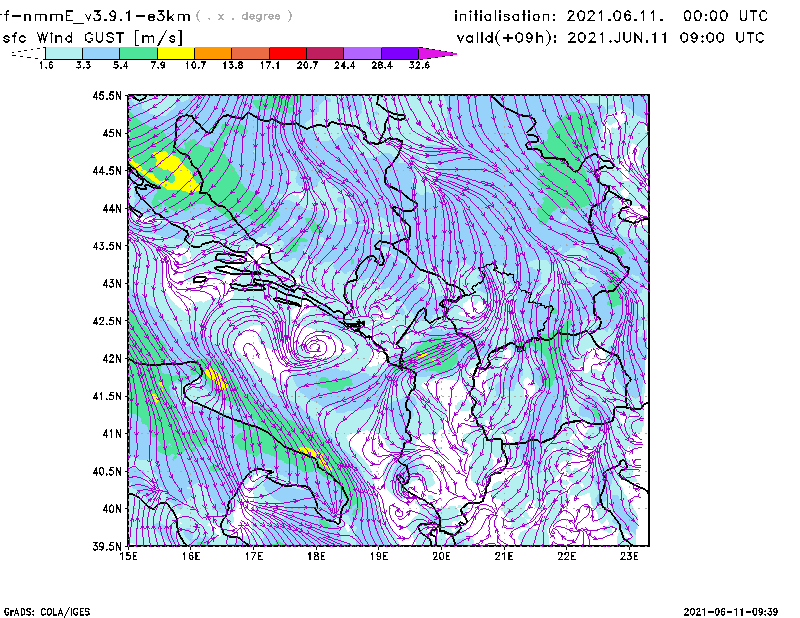
Task: Click the legend value 5.4
Action: pyautogui.click(x=120, y=65)
